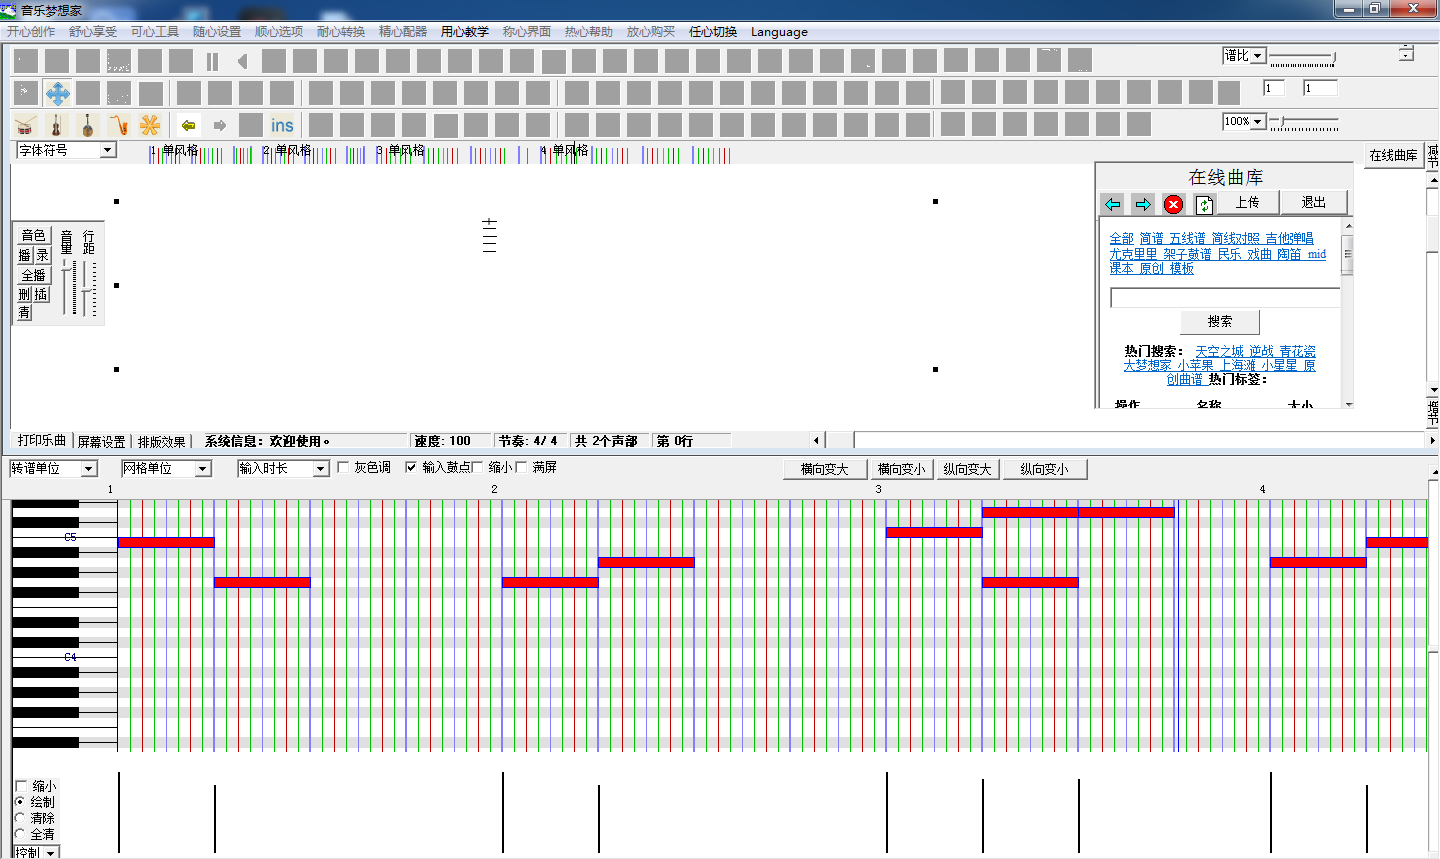This screenshot has width=1440, height=859.
Task: Click the 纵向变大 button
Action: click(x=967, y=469)
